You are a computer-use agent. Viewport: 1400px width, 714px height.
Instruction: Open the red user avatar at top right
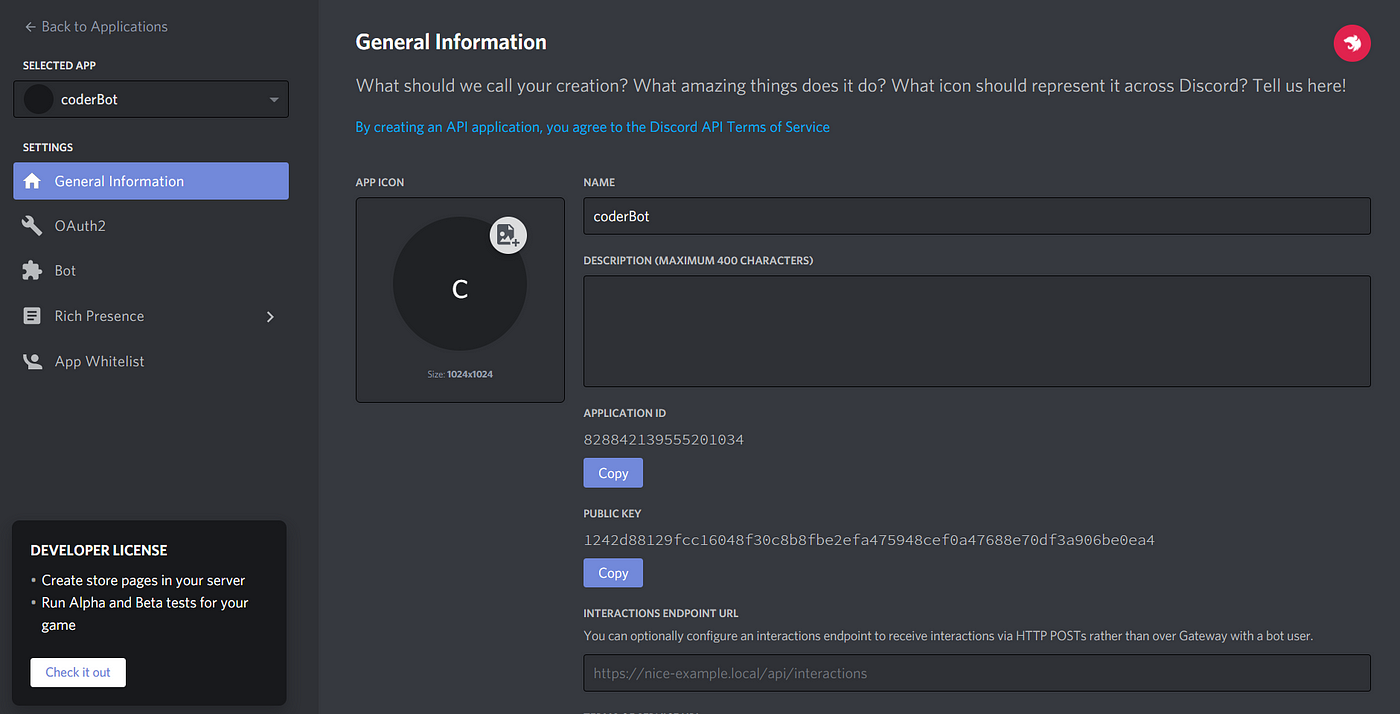point(1352,43)
